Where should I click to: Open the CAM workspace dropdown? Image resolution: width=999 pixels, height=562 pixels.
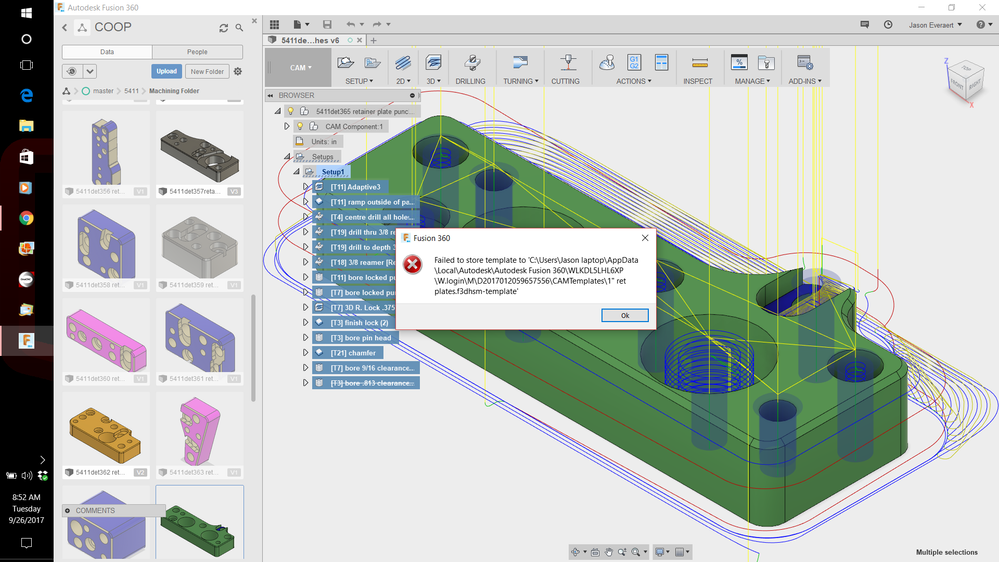click(x=300, y=68)
